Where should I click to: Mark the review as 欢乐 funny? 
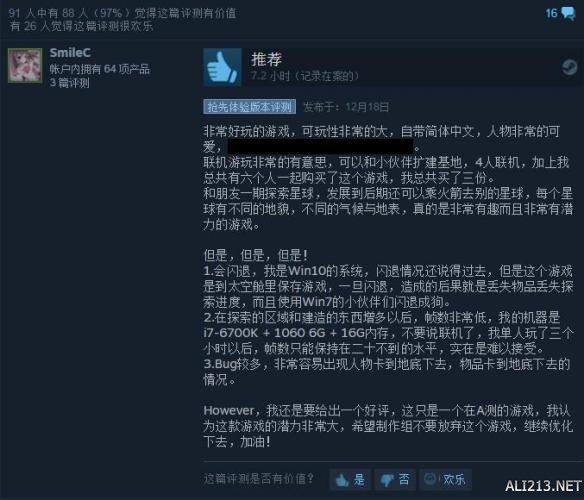pos(445,479)
